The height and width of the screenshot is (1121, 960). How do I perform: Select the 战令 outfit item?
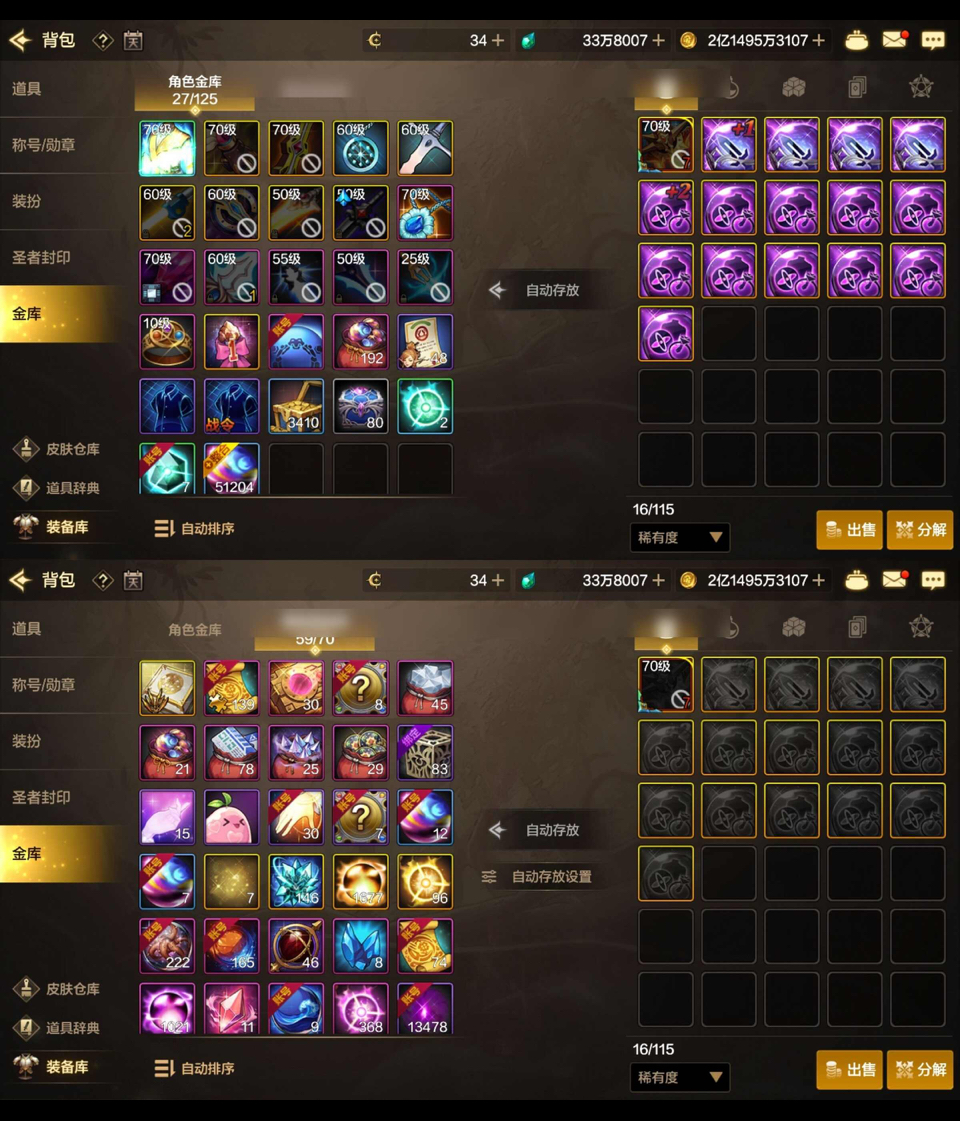232,406
